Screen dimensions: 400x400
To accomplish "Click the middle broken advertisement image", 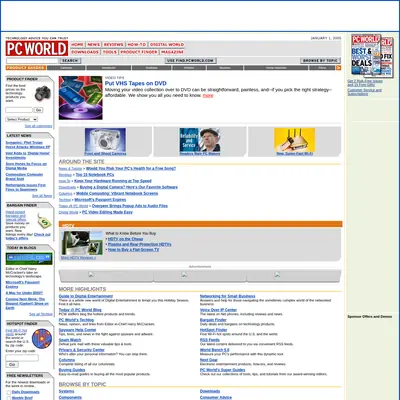I will coord(184,275).
